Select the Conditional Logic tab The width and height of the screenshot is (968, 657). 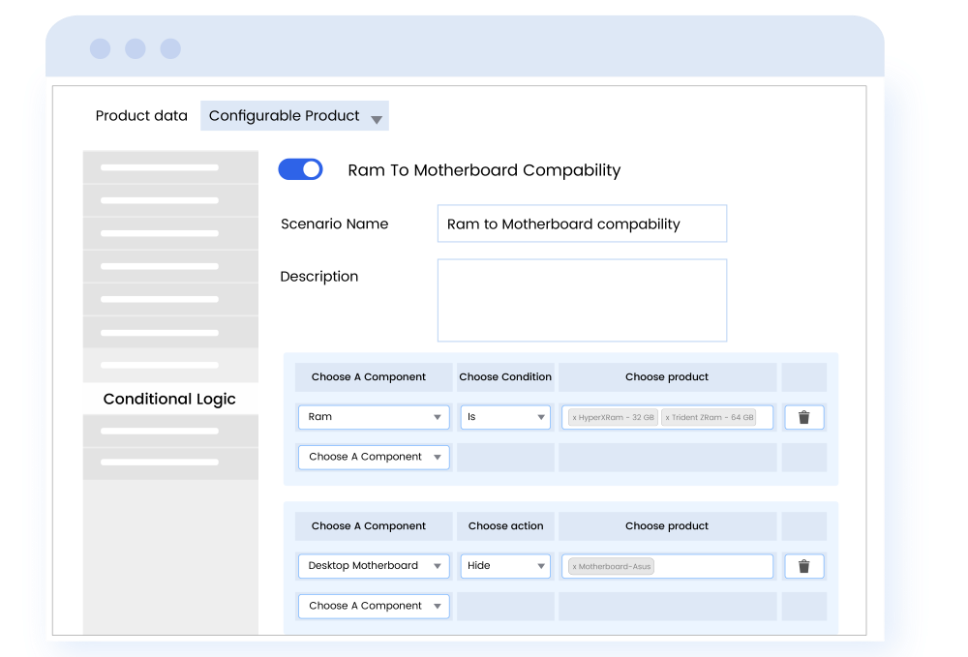click(x=170, y=399)
